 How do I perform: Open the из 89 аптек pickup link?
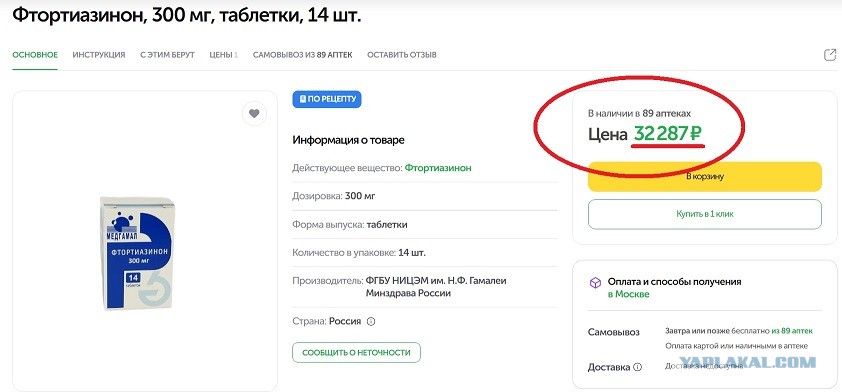click(x=792, y=331)
